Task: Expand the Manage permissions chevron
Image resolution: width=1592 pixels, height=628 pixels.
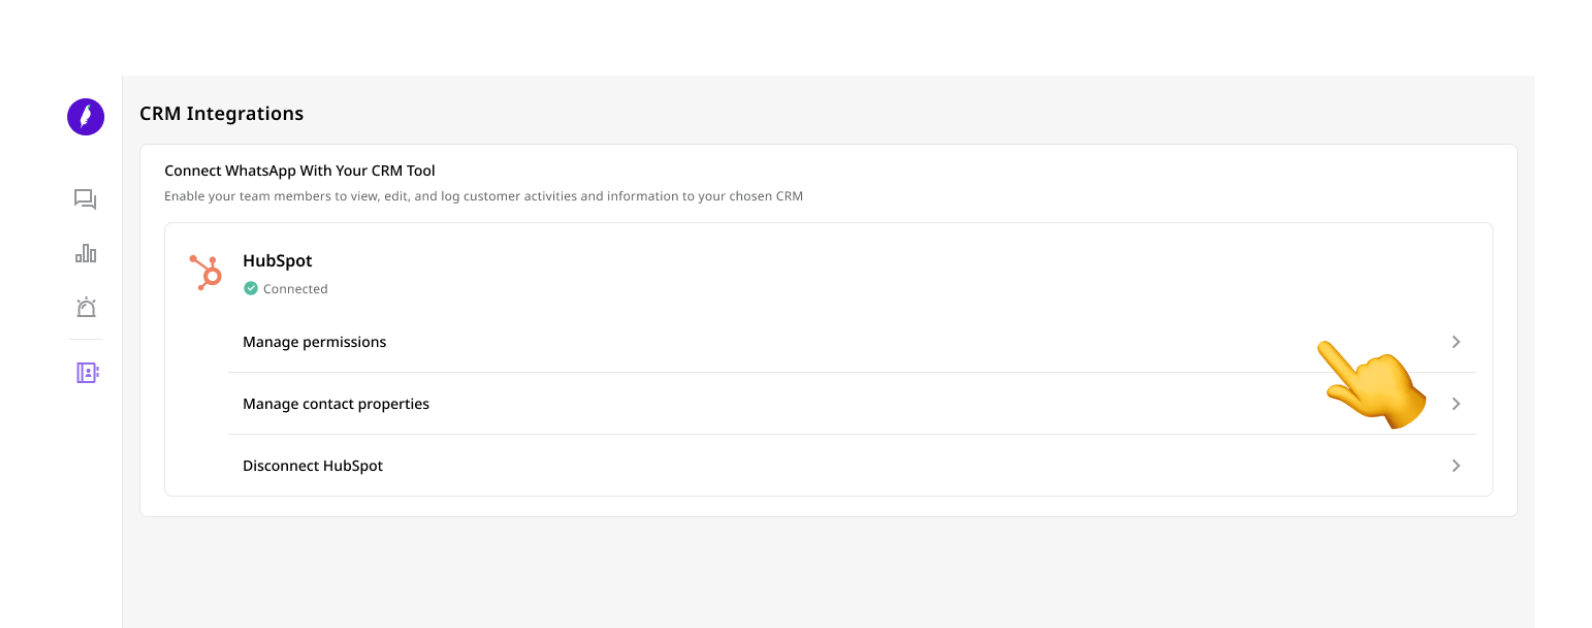Action: 1456,342
